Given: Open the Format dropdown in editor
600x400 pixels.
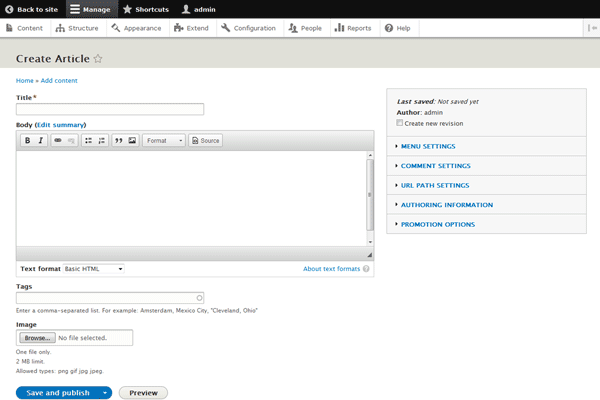Looking at the screenshot, I should tap(164, 141).
